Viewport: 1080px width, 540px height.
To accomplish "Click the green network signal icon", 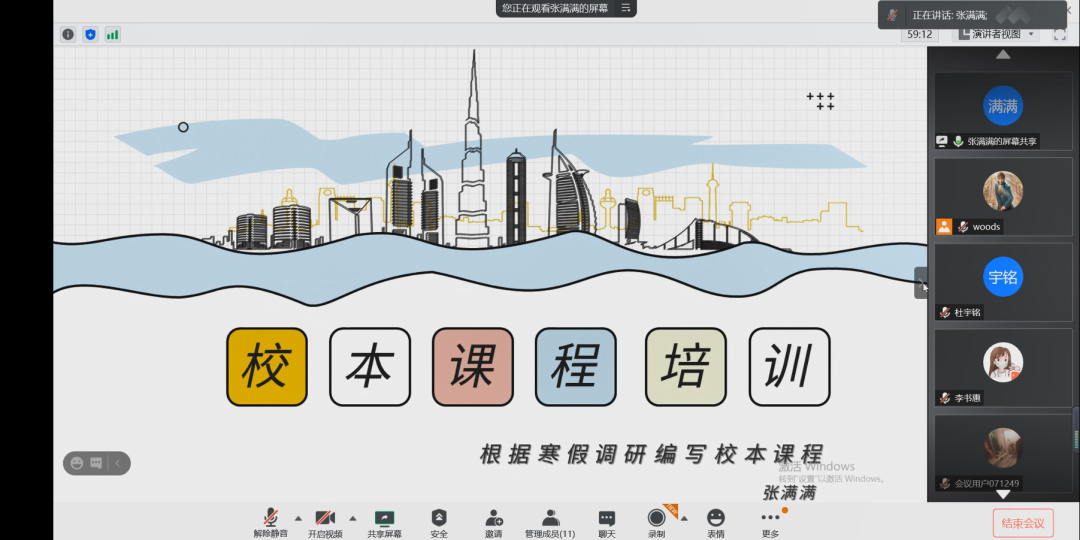I will click(112, 34).
